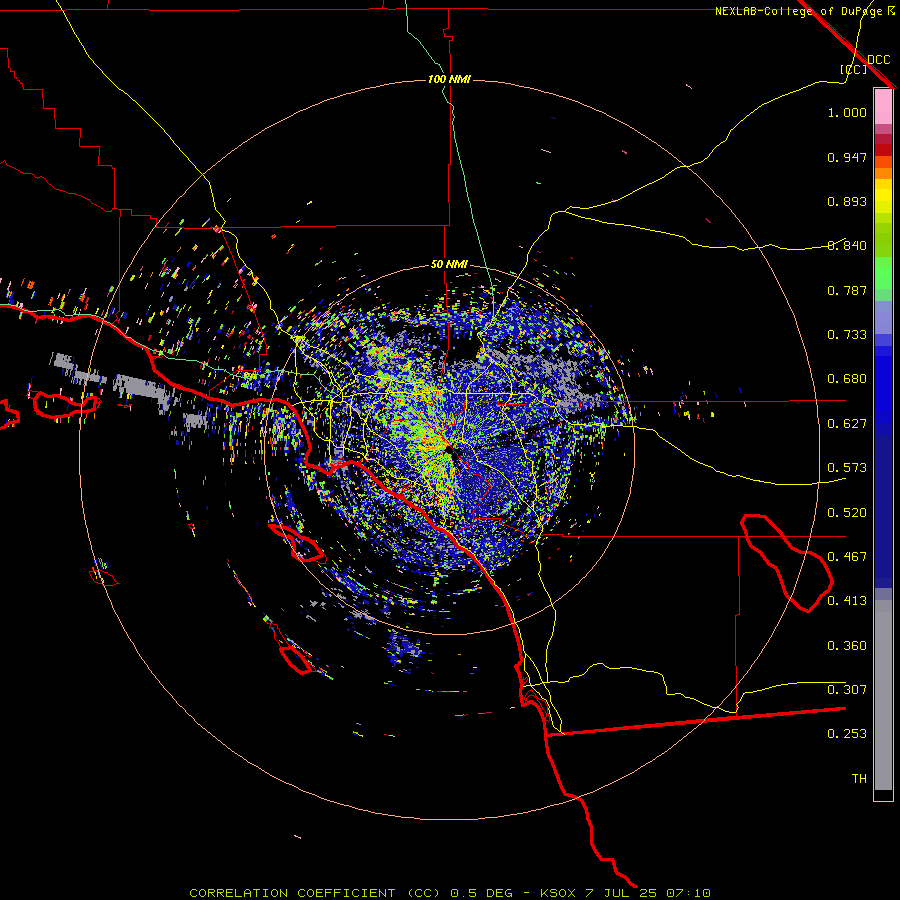Click the TH threshold legend label
This screenshot has height=900, width=900.
click(859, 779)
